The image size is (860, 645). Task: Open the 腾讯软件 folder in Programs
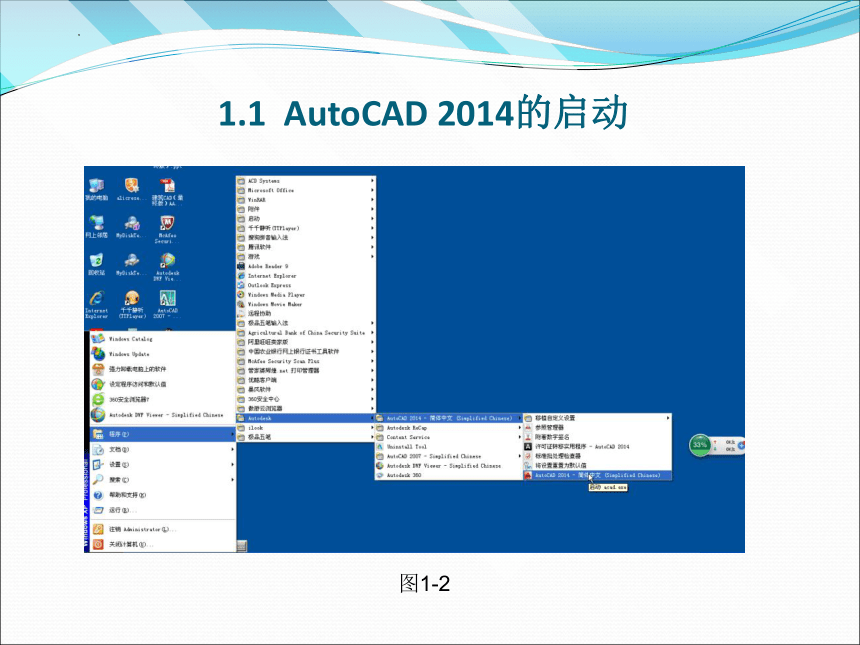coord(306,247)
